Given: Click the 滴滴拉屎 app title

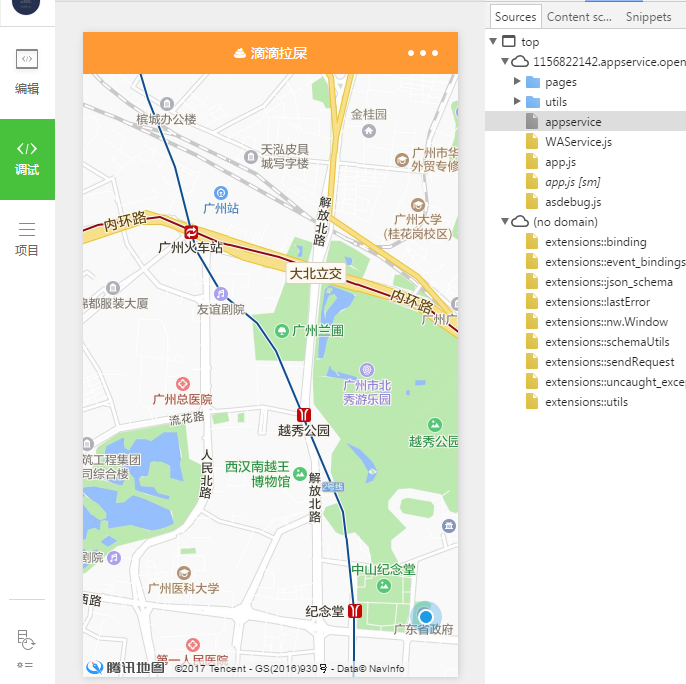Looking at the screenshot, I should (279, 53).
